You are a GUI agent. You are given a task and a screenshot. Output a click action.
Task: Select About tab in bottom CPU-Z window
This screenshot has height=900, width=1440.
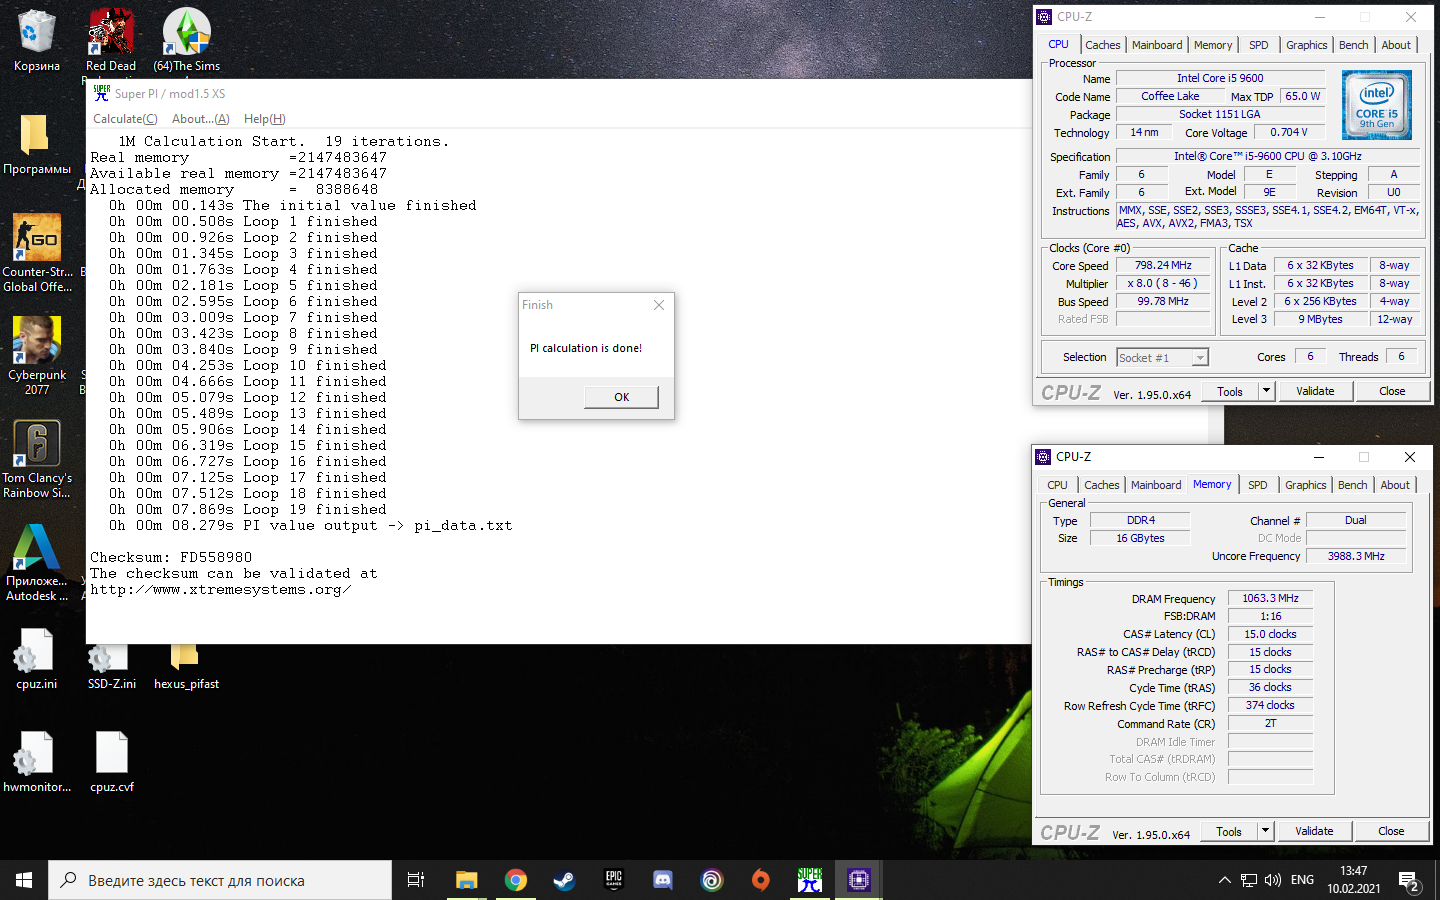click(1395, 485)
